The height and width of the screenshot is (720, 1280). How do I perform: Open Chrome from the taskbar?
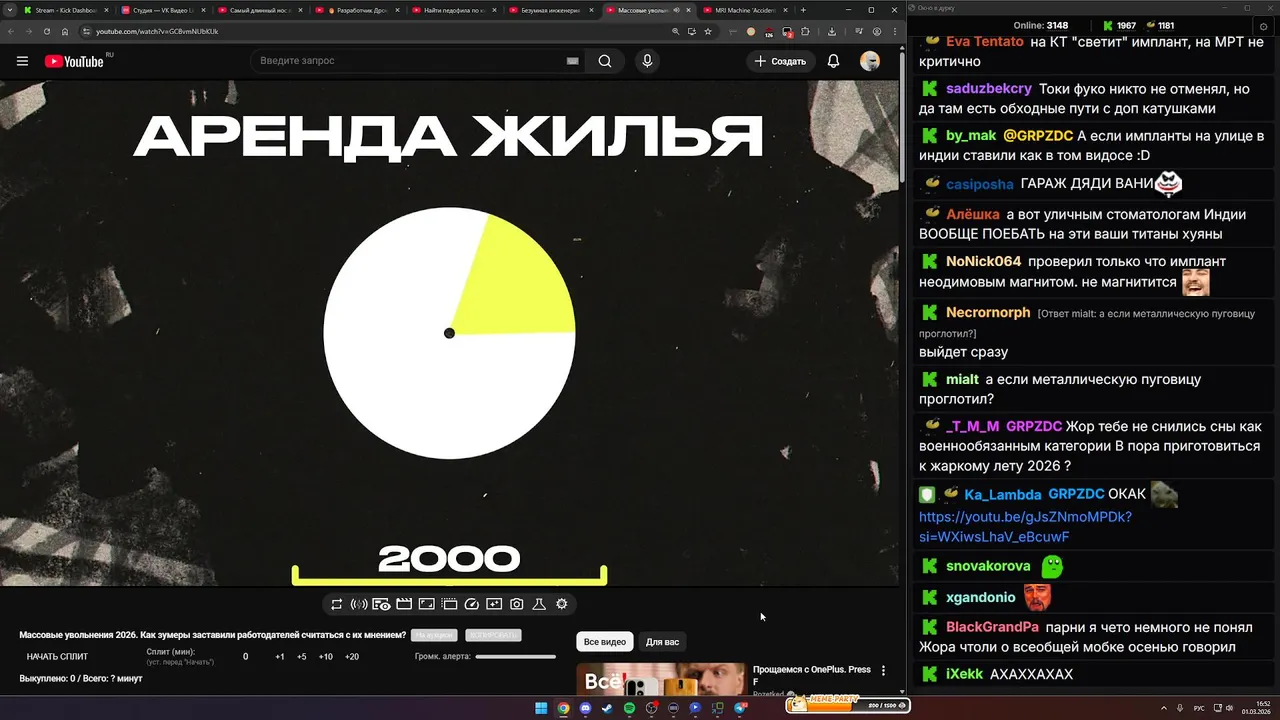(563, 708)
